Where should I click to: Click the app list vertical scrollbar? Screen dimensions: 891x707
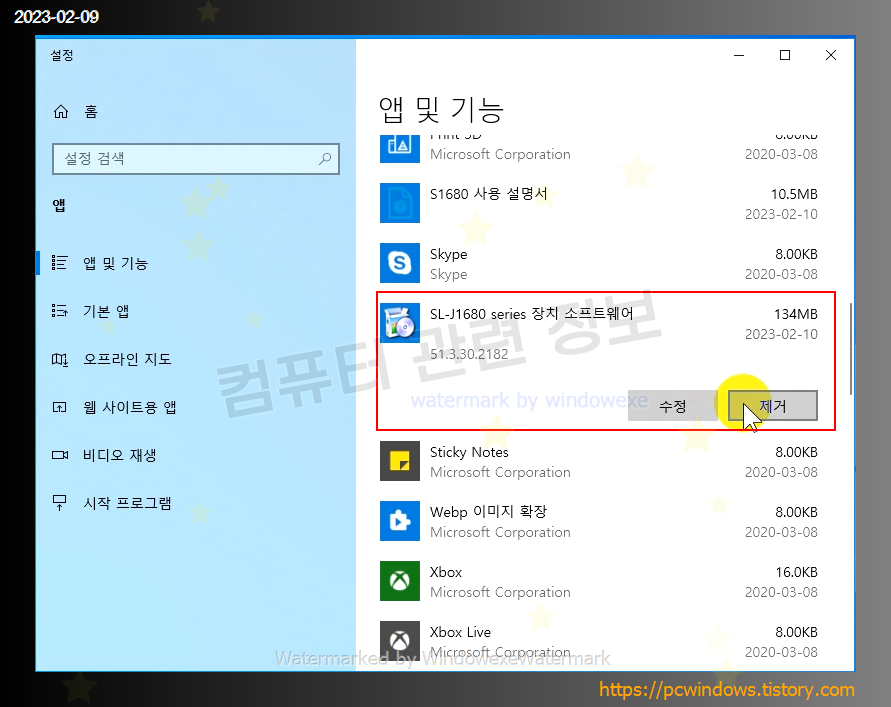851,349
